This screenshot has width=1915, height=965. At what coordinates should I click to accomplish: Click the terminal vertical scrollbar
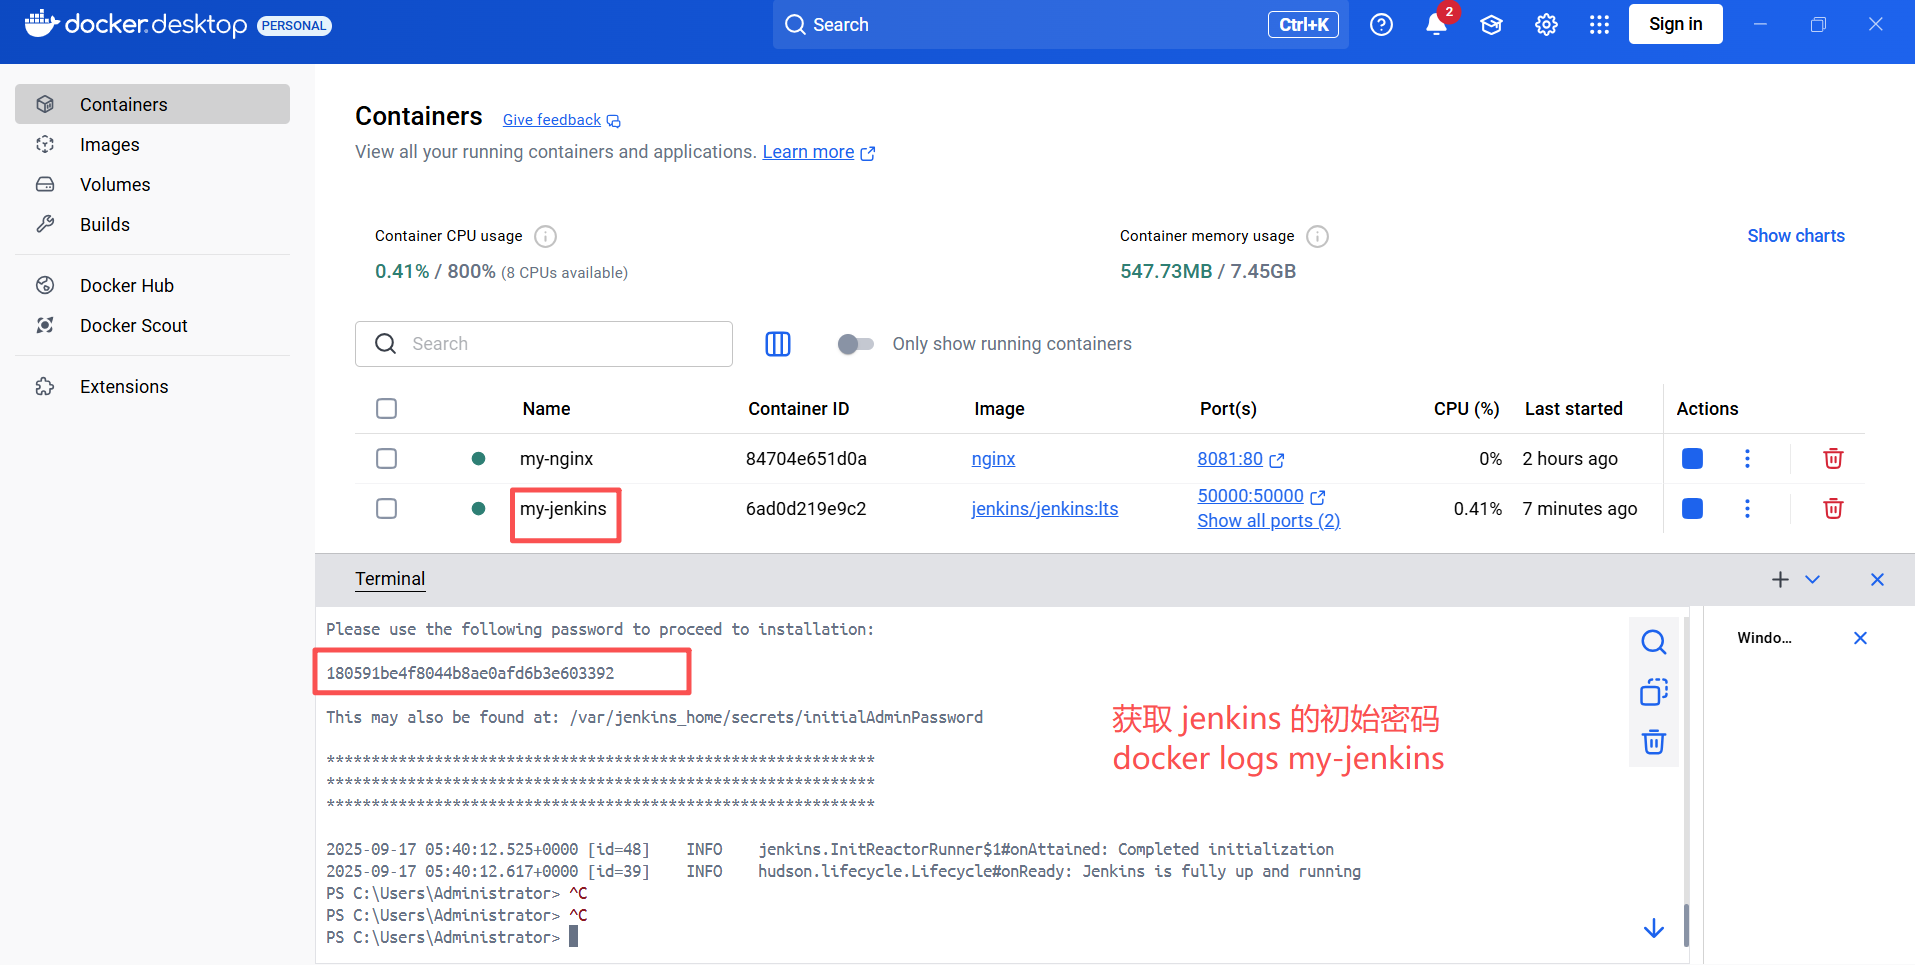(1686, 925)
